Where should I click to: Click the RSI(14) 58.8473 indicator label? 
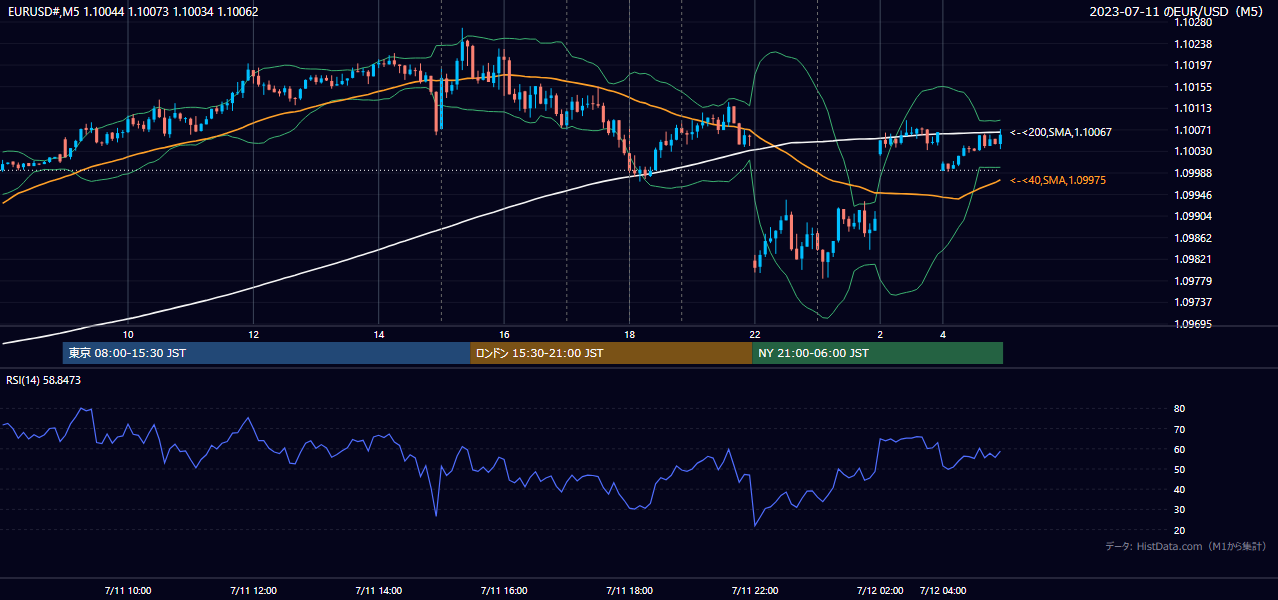(x=44, y=380)
